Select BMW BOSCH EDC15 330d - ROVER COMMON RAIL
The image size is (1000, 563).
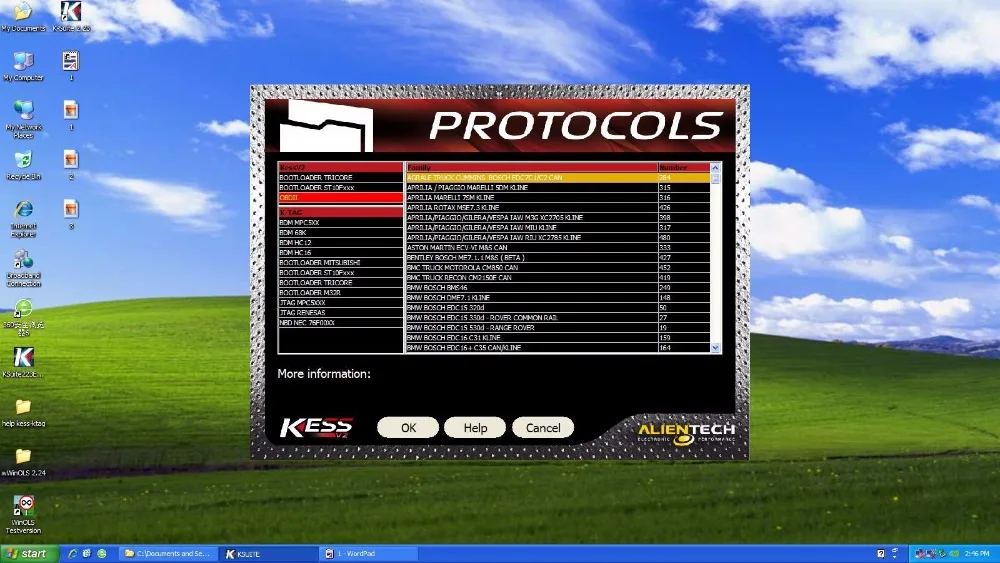coord(558,318)
